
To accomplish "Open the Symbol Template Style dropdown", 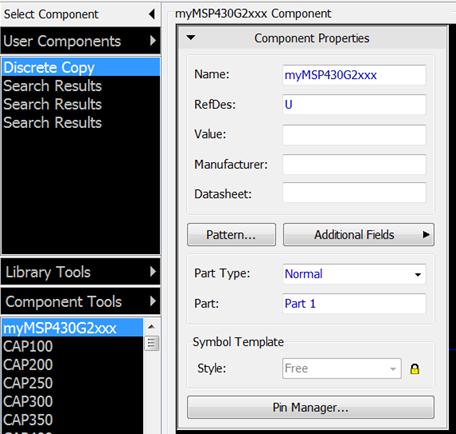I will pos(342,369).
